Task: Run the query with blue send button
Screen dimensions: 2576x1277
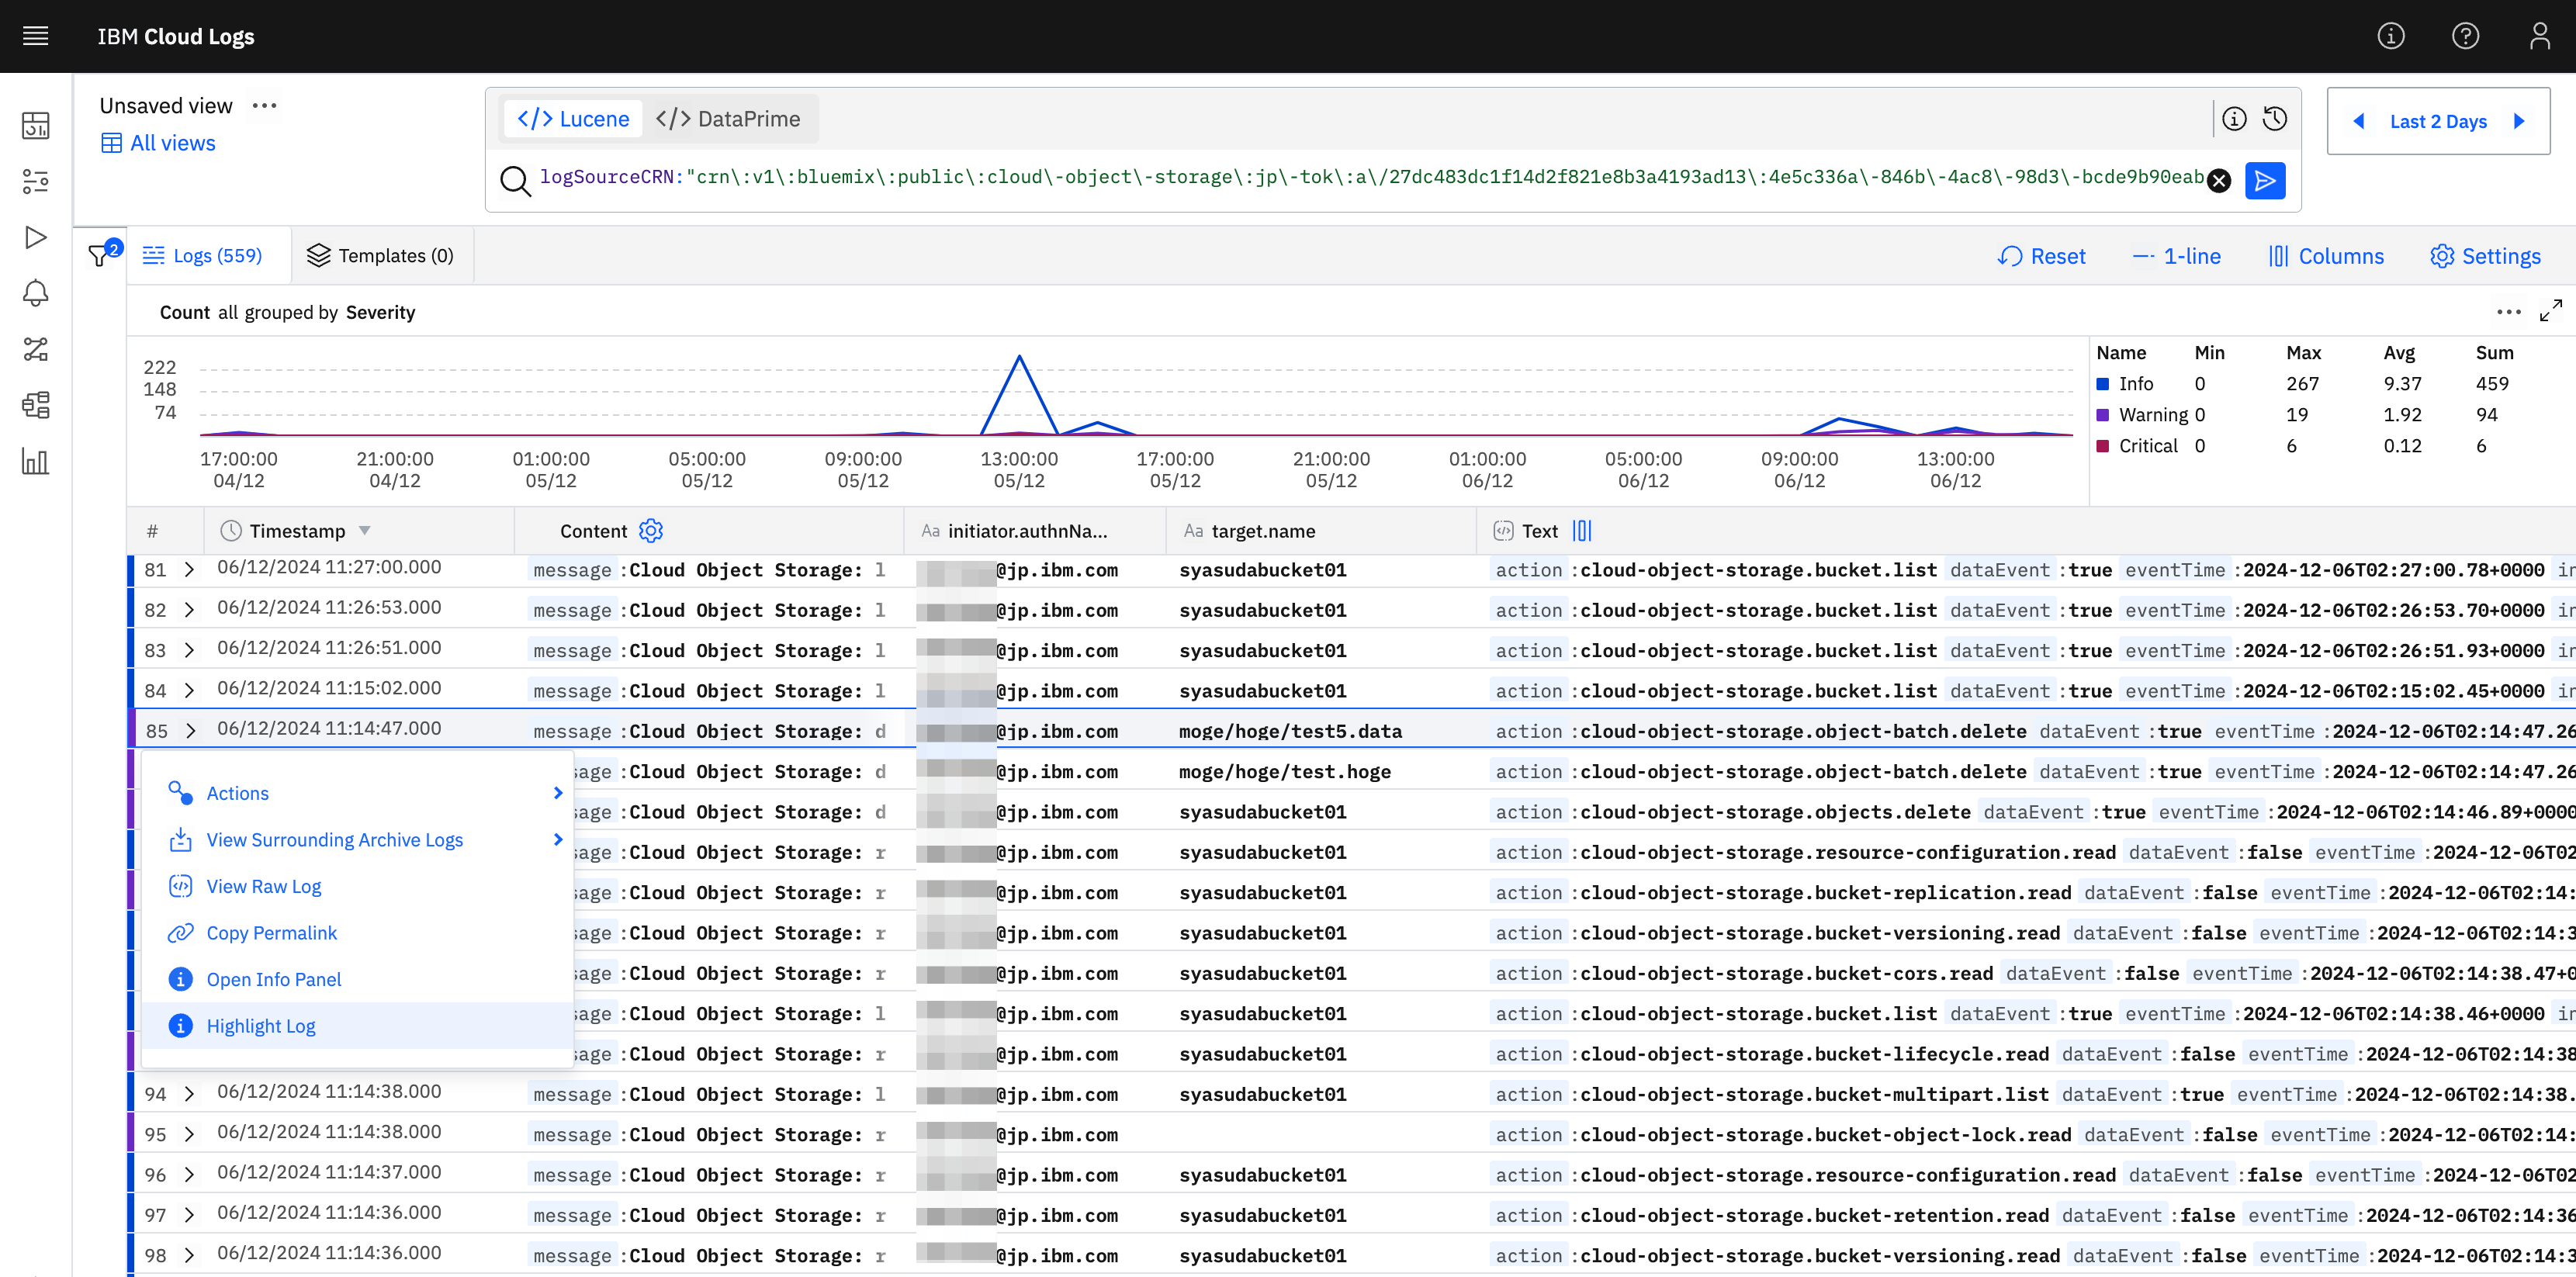Action: 2264,181
